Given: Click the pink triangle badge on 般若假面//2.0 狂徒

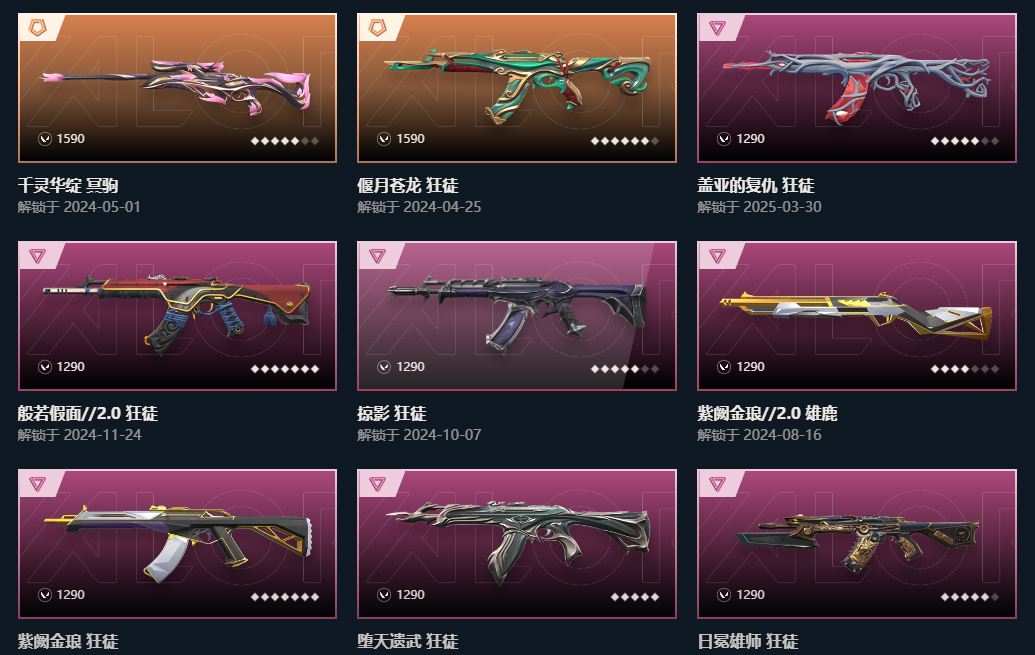Looking at the screenshot, I should [x=38, y=256].
